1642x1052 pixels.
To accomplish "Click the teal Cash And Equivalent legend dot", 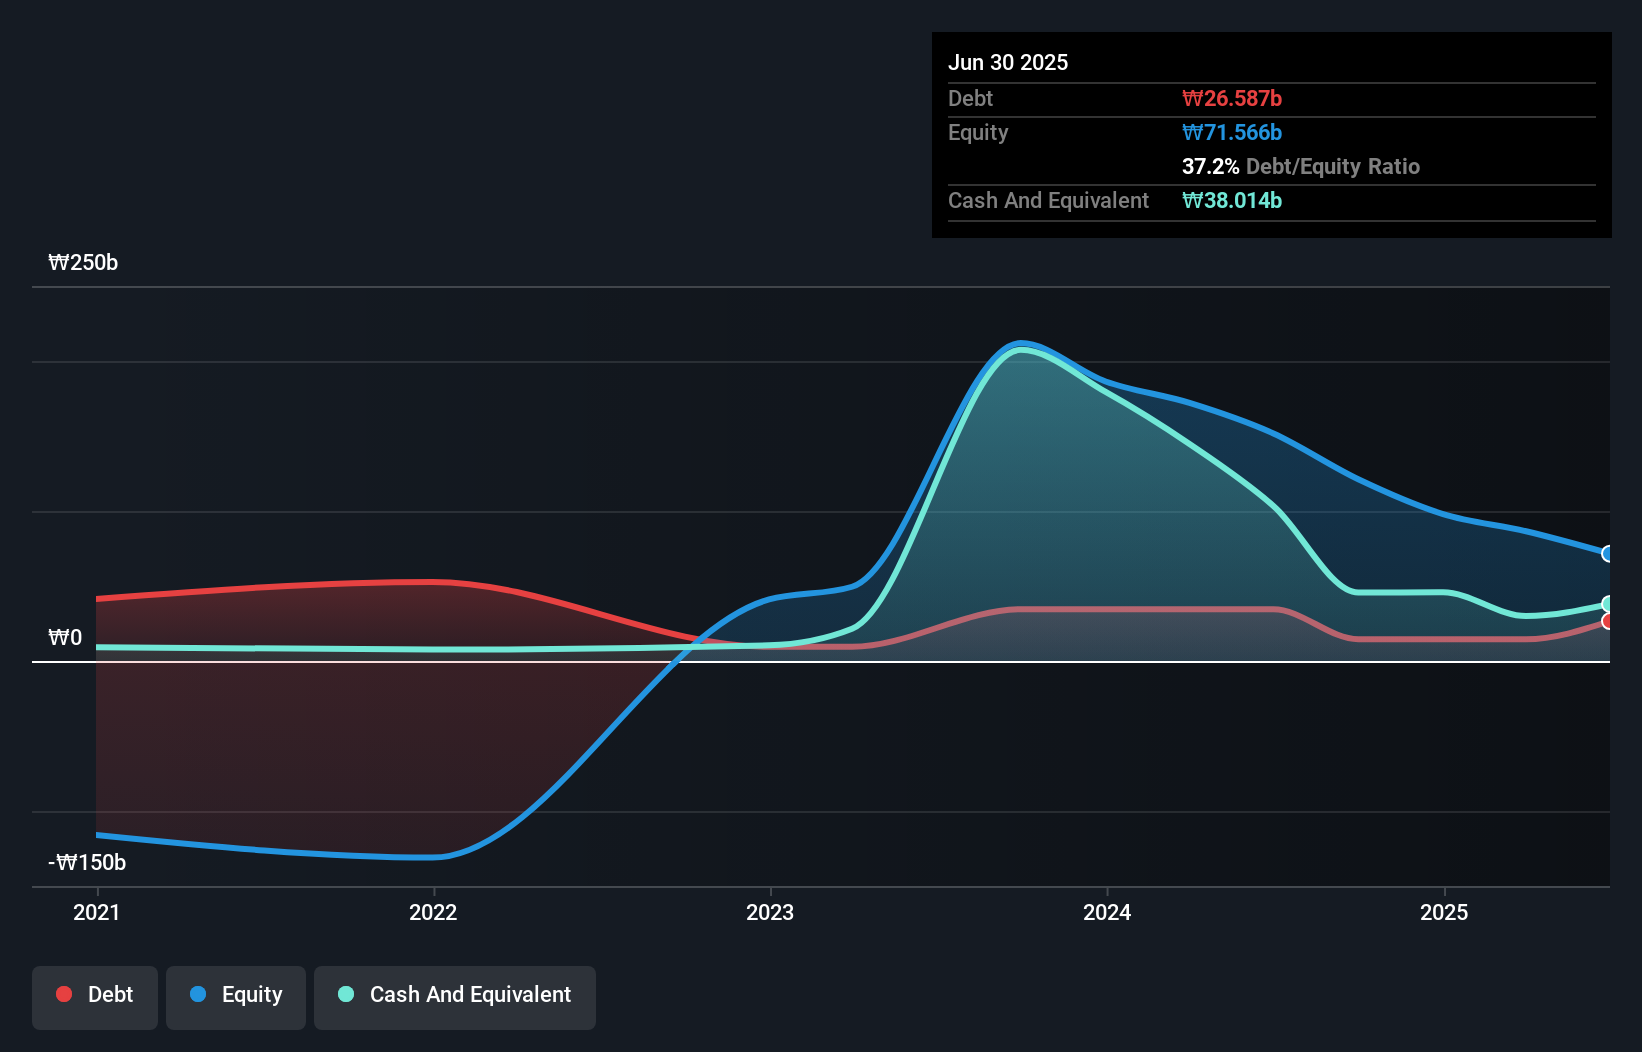I will 345,994.
